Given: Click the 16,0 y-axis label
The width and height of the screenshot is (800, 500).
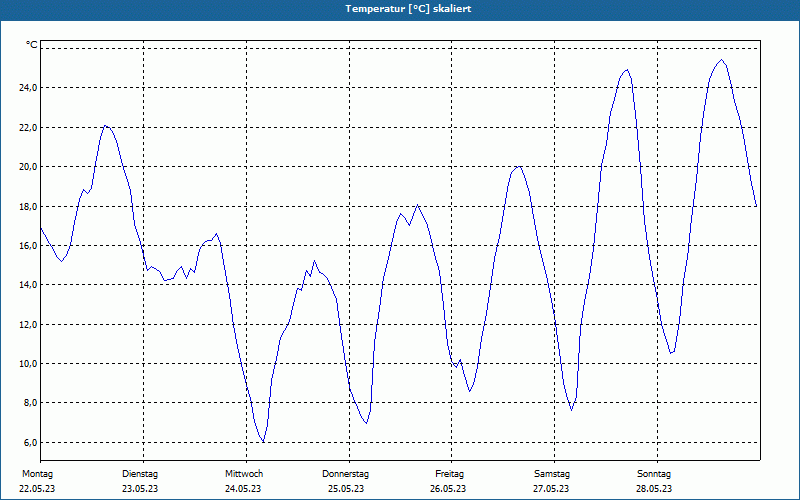Looking at the screenshot, I should pos(28,245).
